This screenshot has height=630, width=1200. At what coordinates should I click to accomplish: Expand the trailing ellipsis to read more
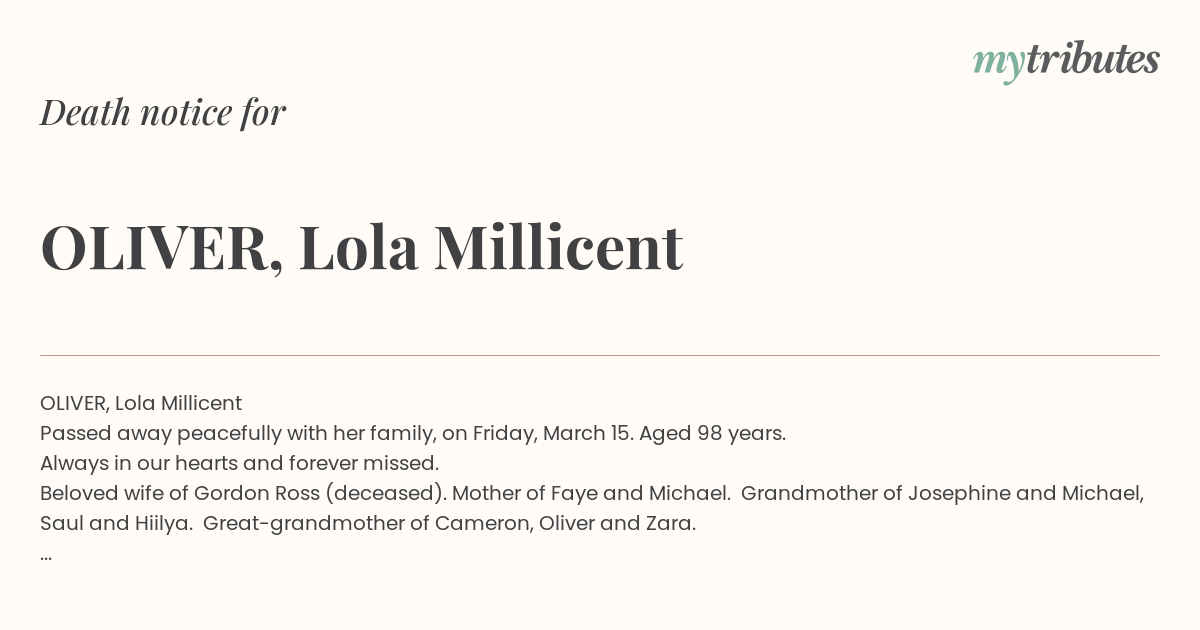[46, 554]
